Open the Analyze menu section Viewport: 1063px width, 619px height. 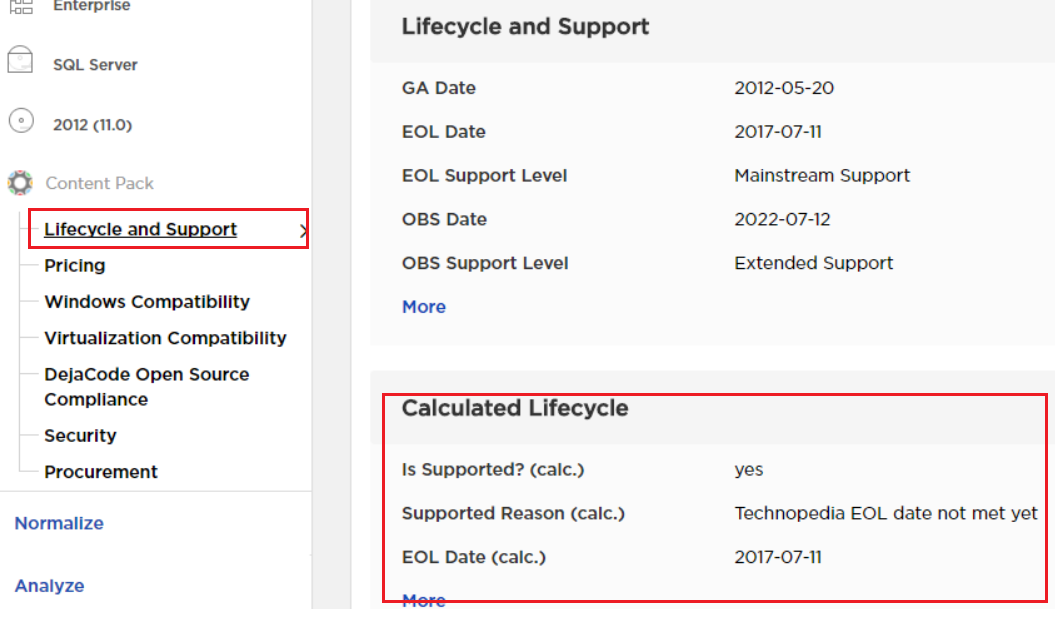click(49, 586)
